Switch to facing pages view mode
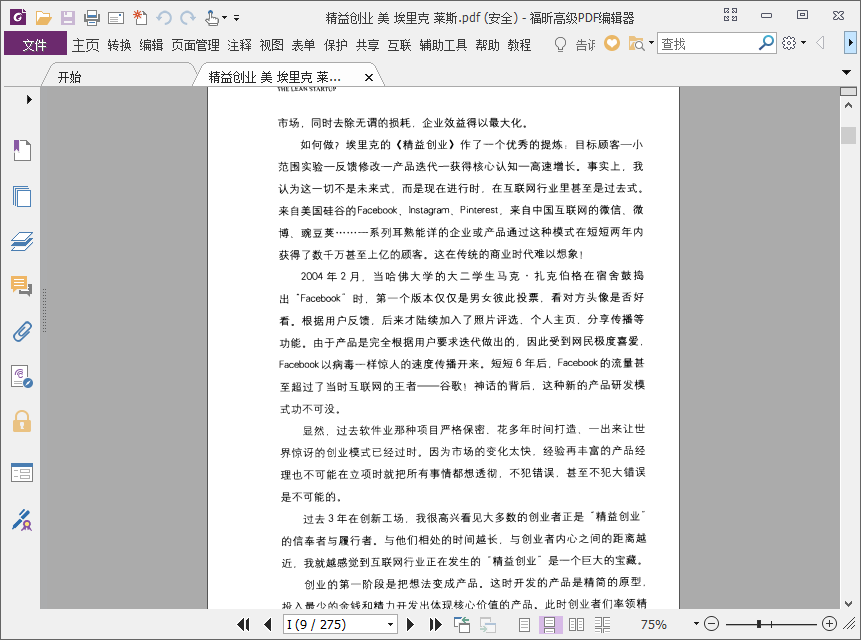 click(576, 624)
